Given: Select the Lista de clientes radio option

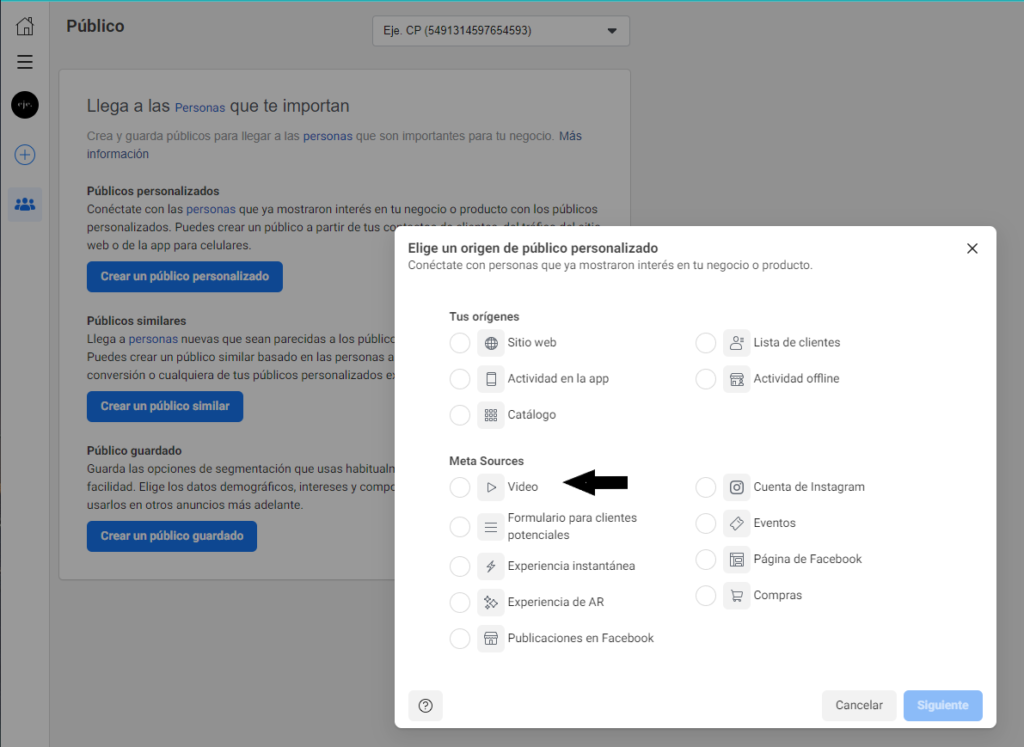Looking at the screenshot, I should click(706, 343).
